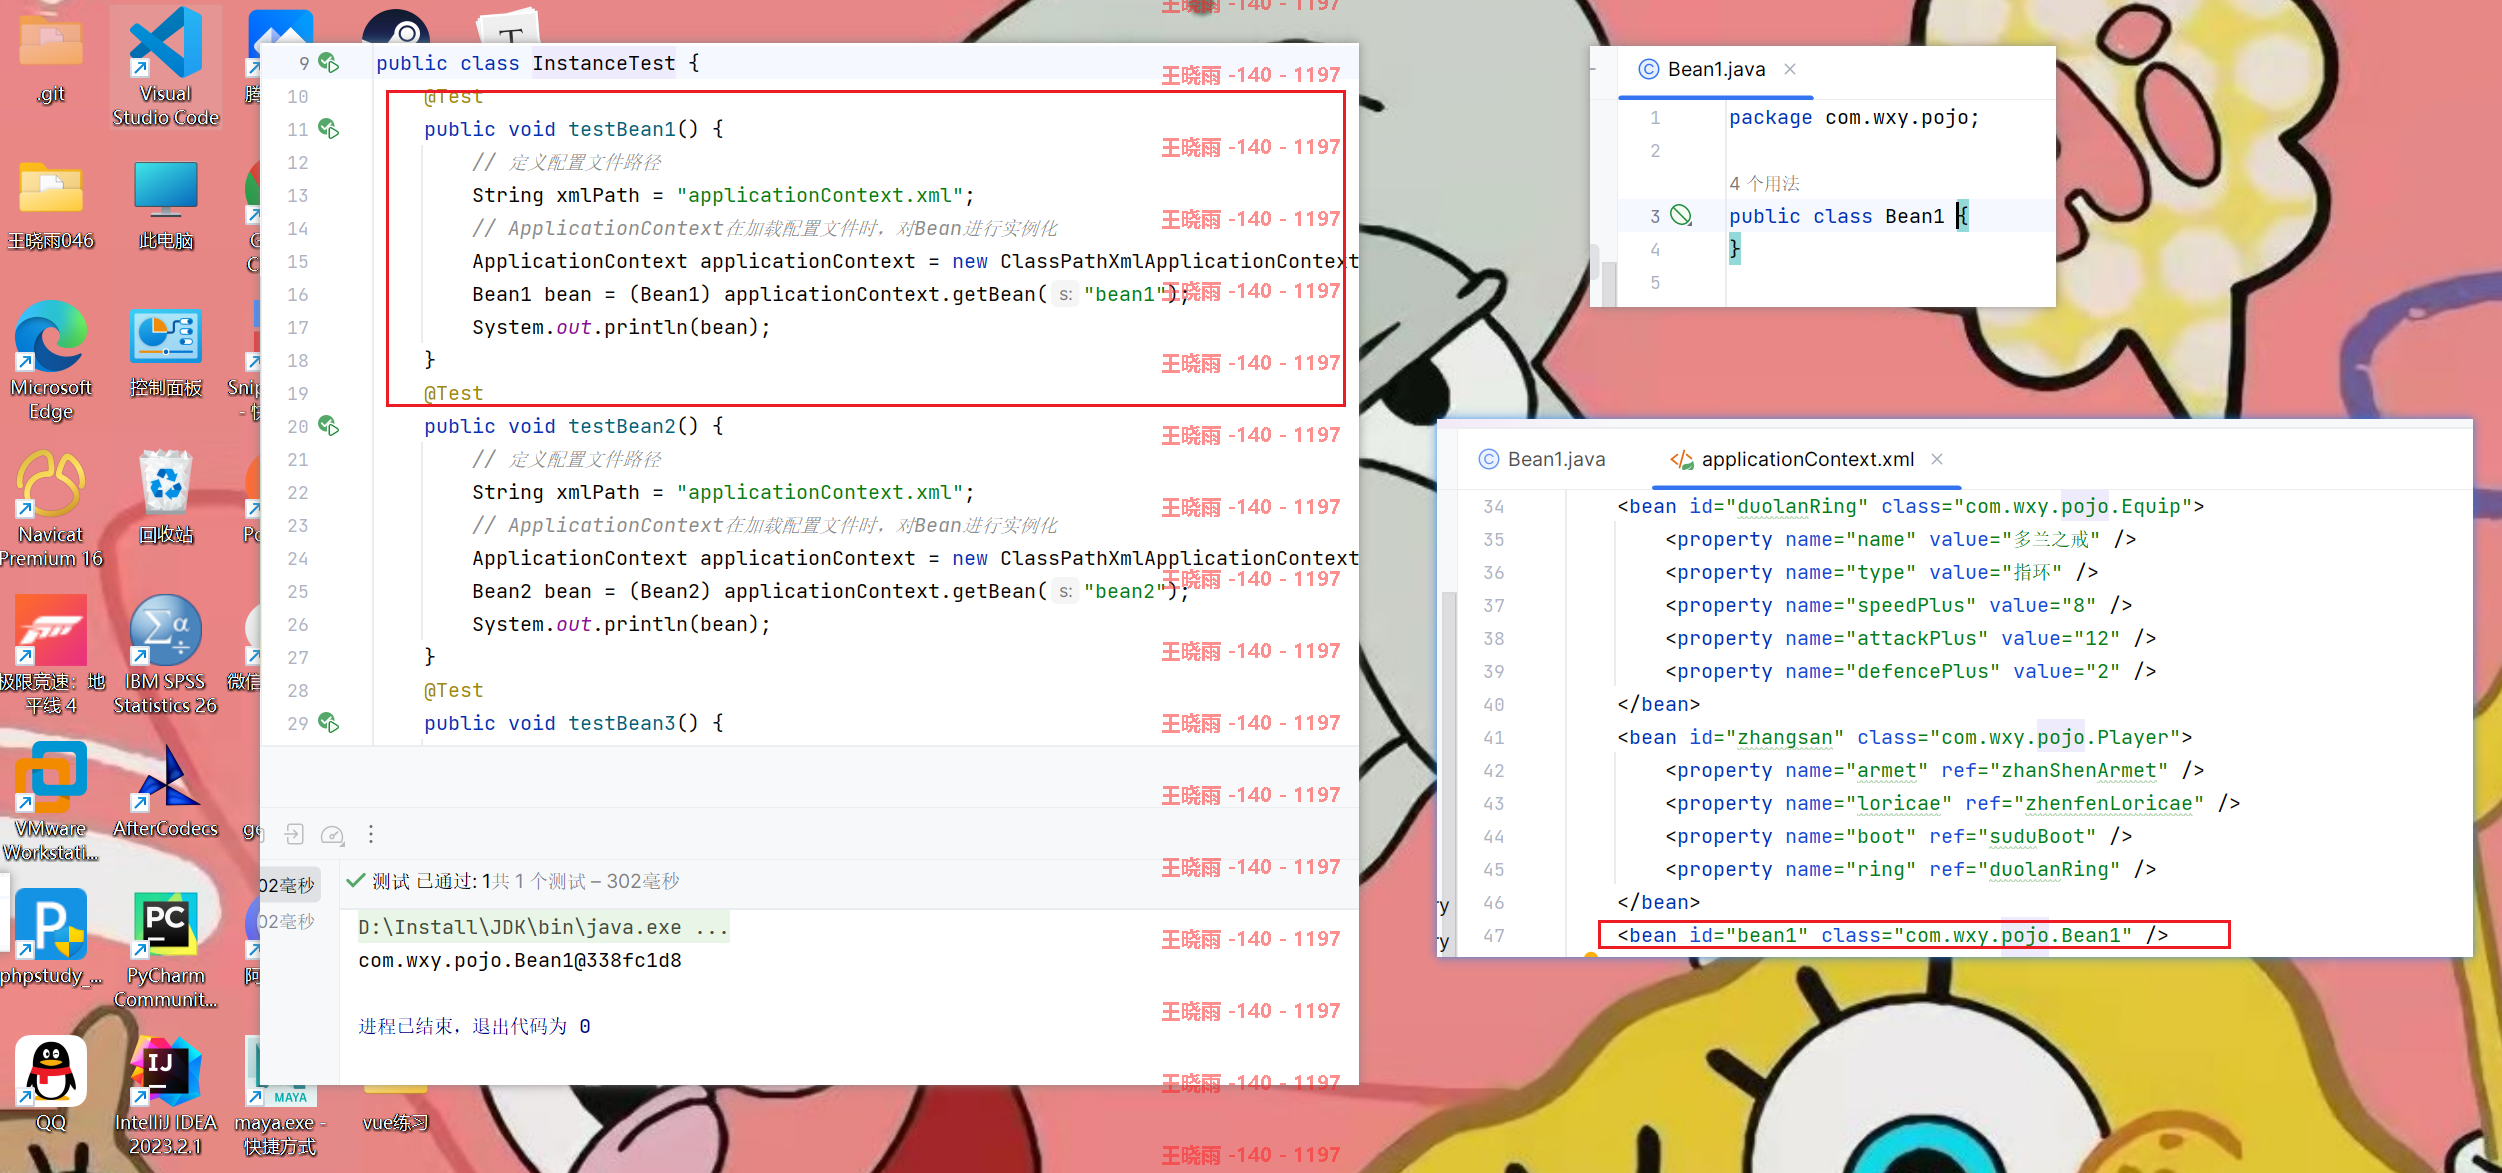Screen dimensions: 2502x1173
Task: Select Bean1.java tab in XML editor window
Action: [1542, 459]
